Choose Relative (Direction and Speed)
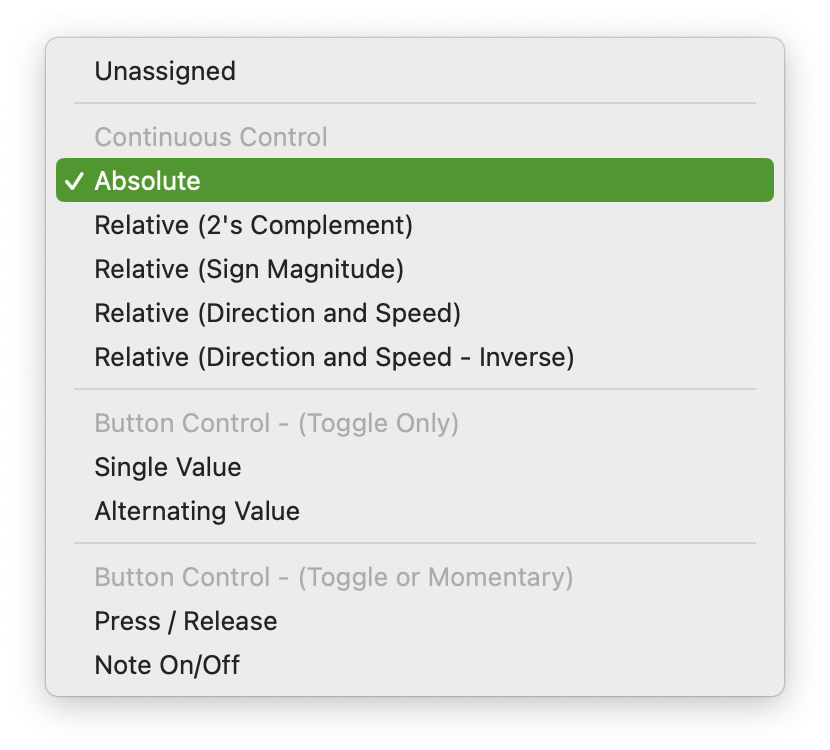 point(414,313)
